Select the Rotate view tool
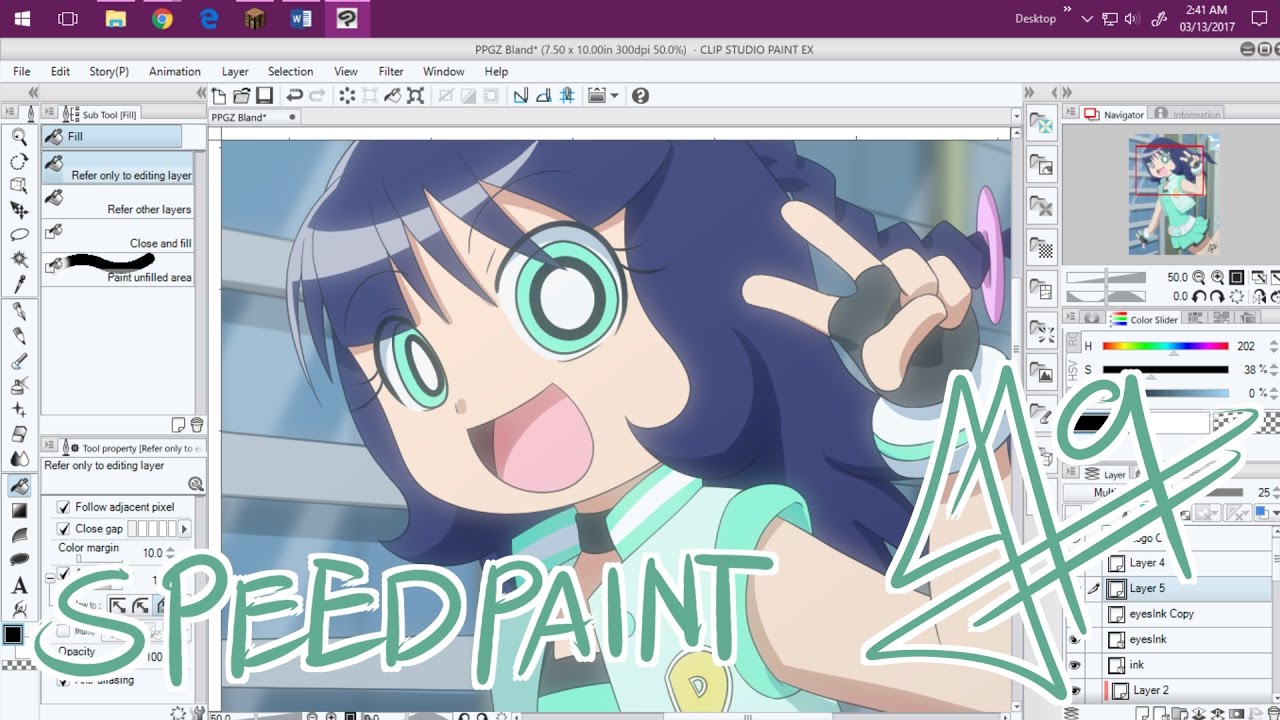The width and height of the screenshot is (1280, 720). [x=19, y=162]
